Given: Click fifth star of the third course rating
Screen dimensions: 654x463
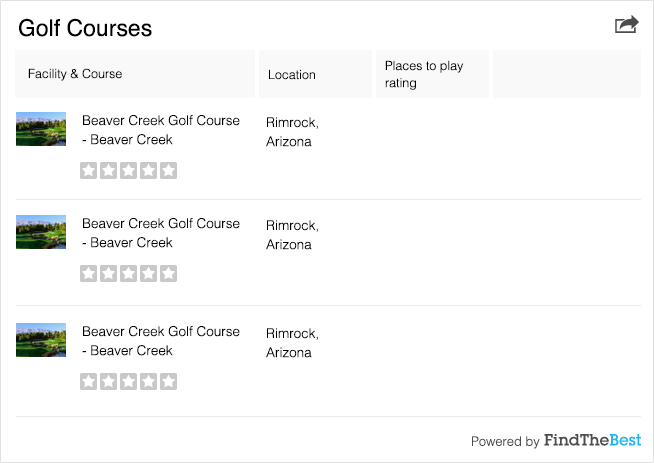Looking at the screenshot, I should pos(168,381).
